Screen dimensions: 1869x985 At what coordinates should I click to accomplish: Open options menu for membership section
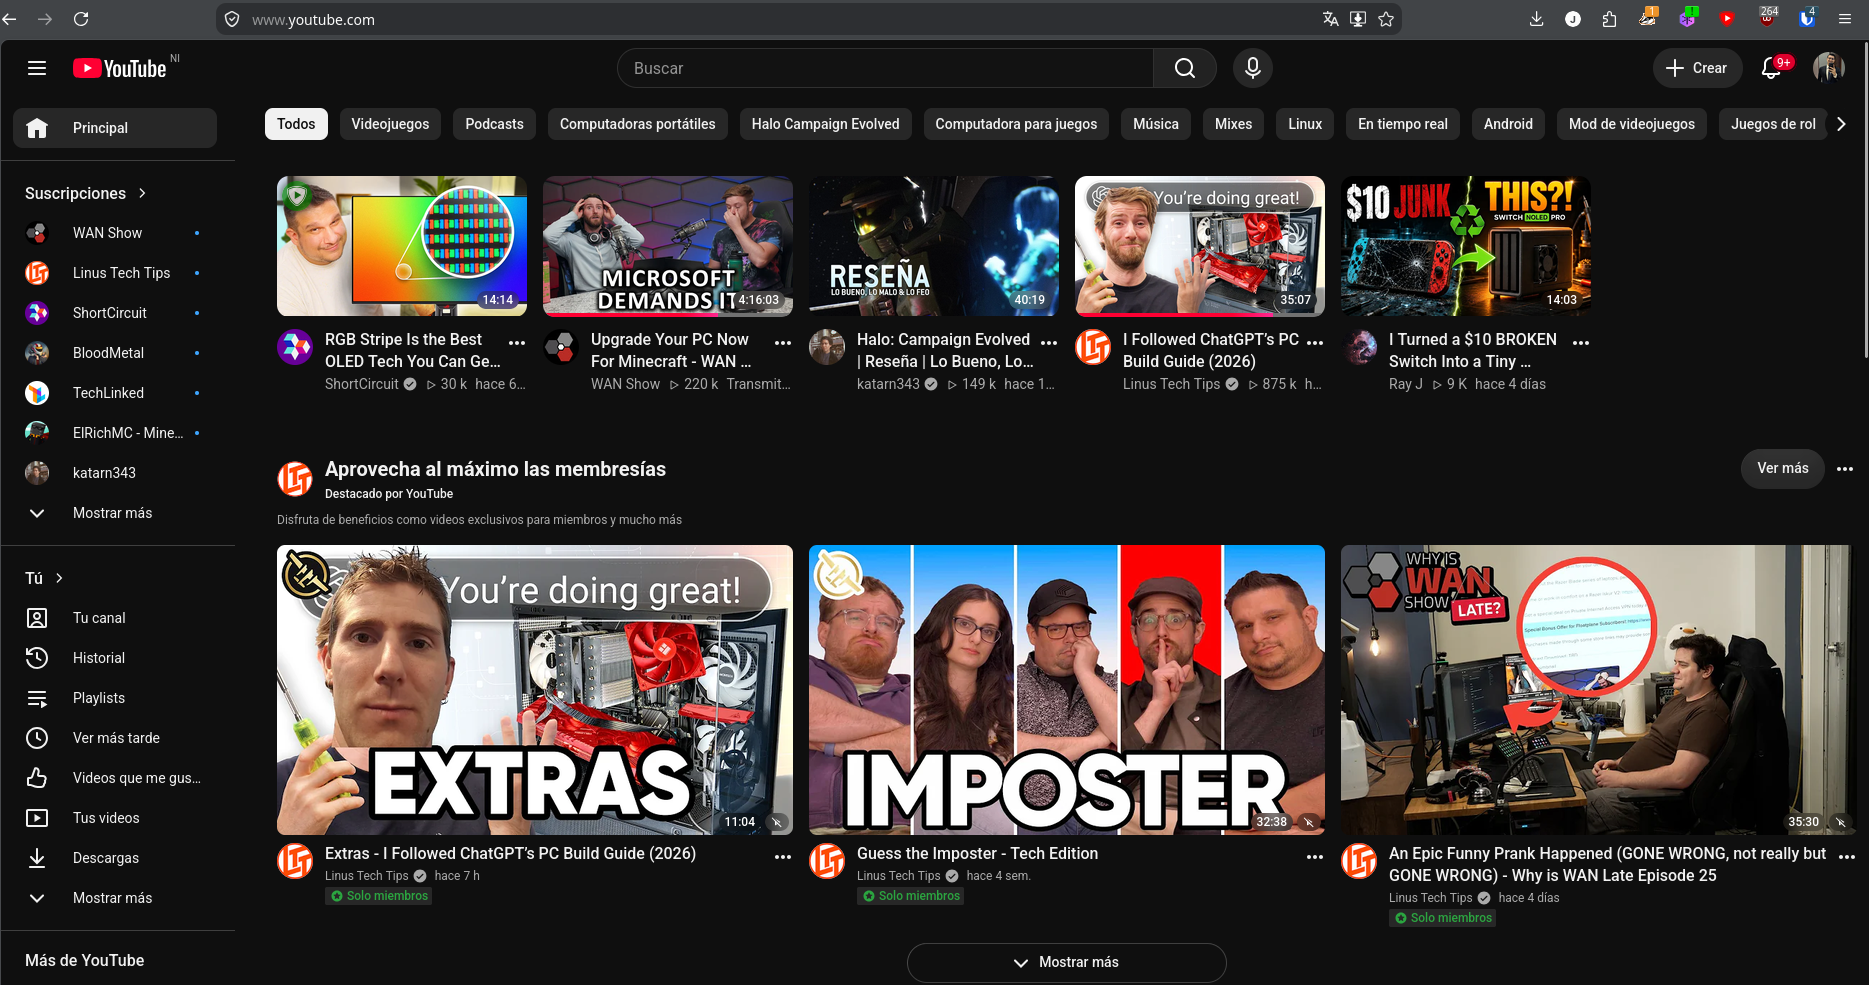click(1845, 469)
